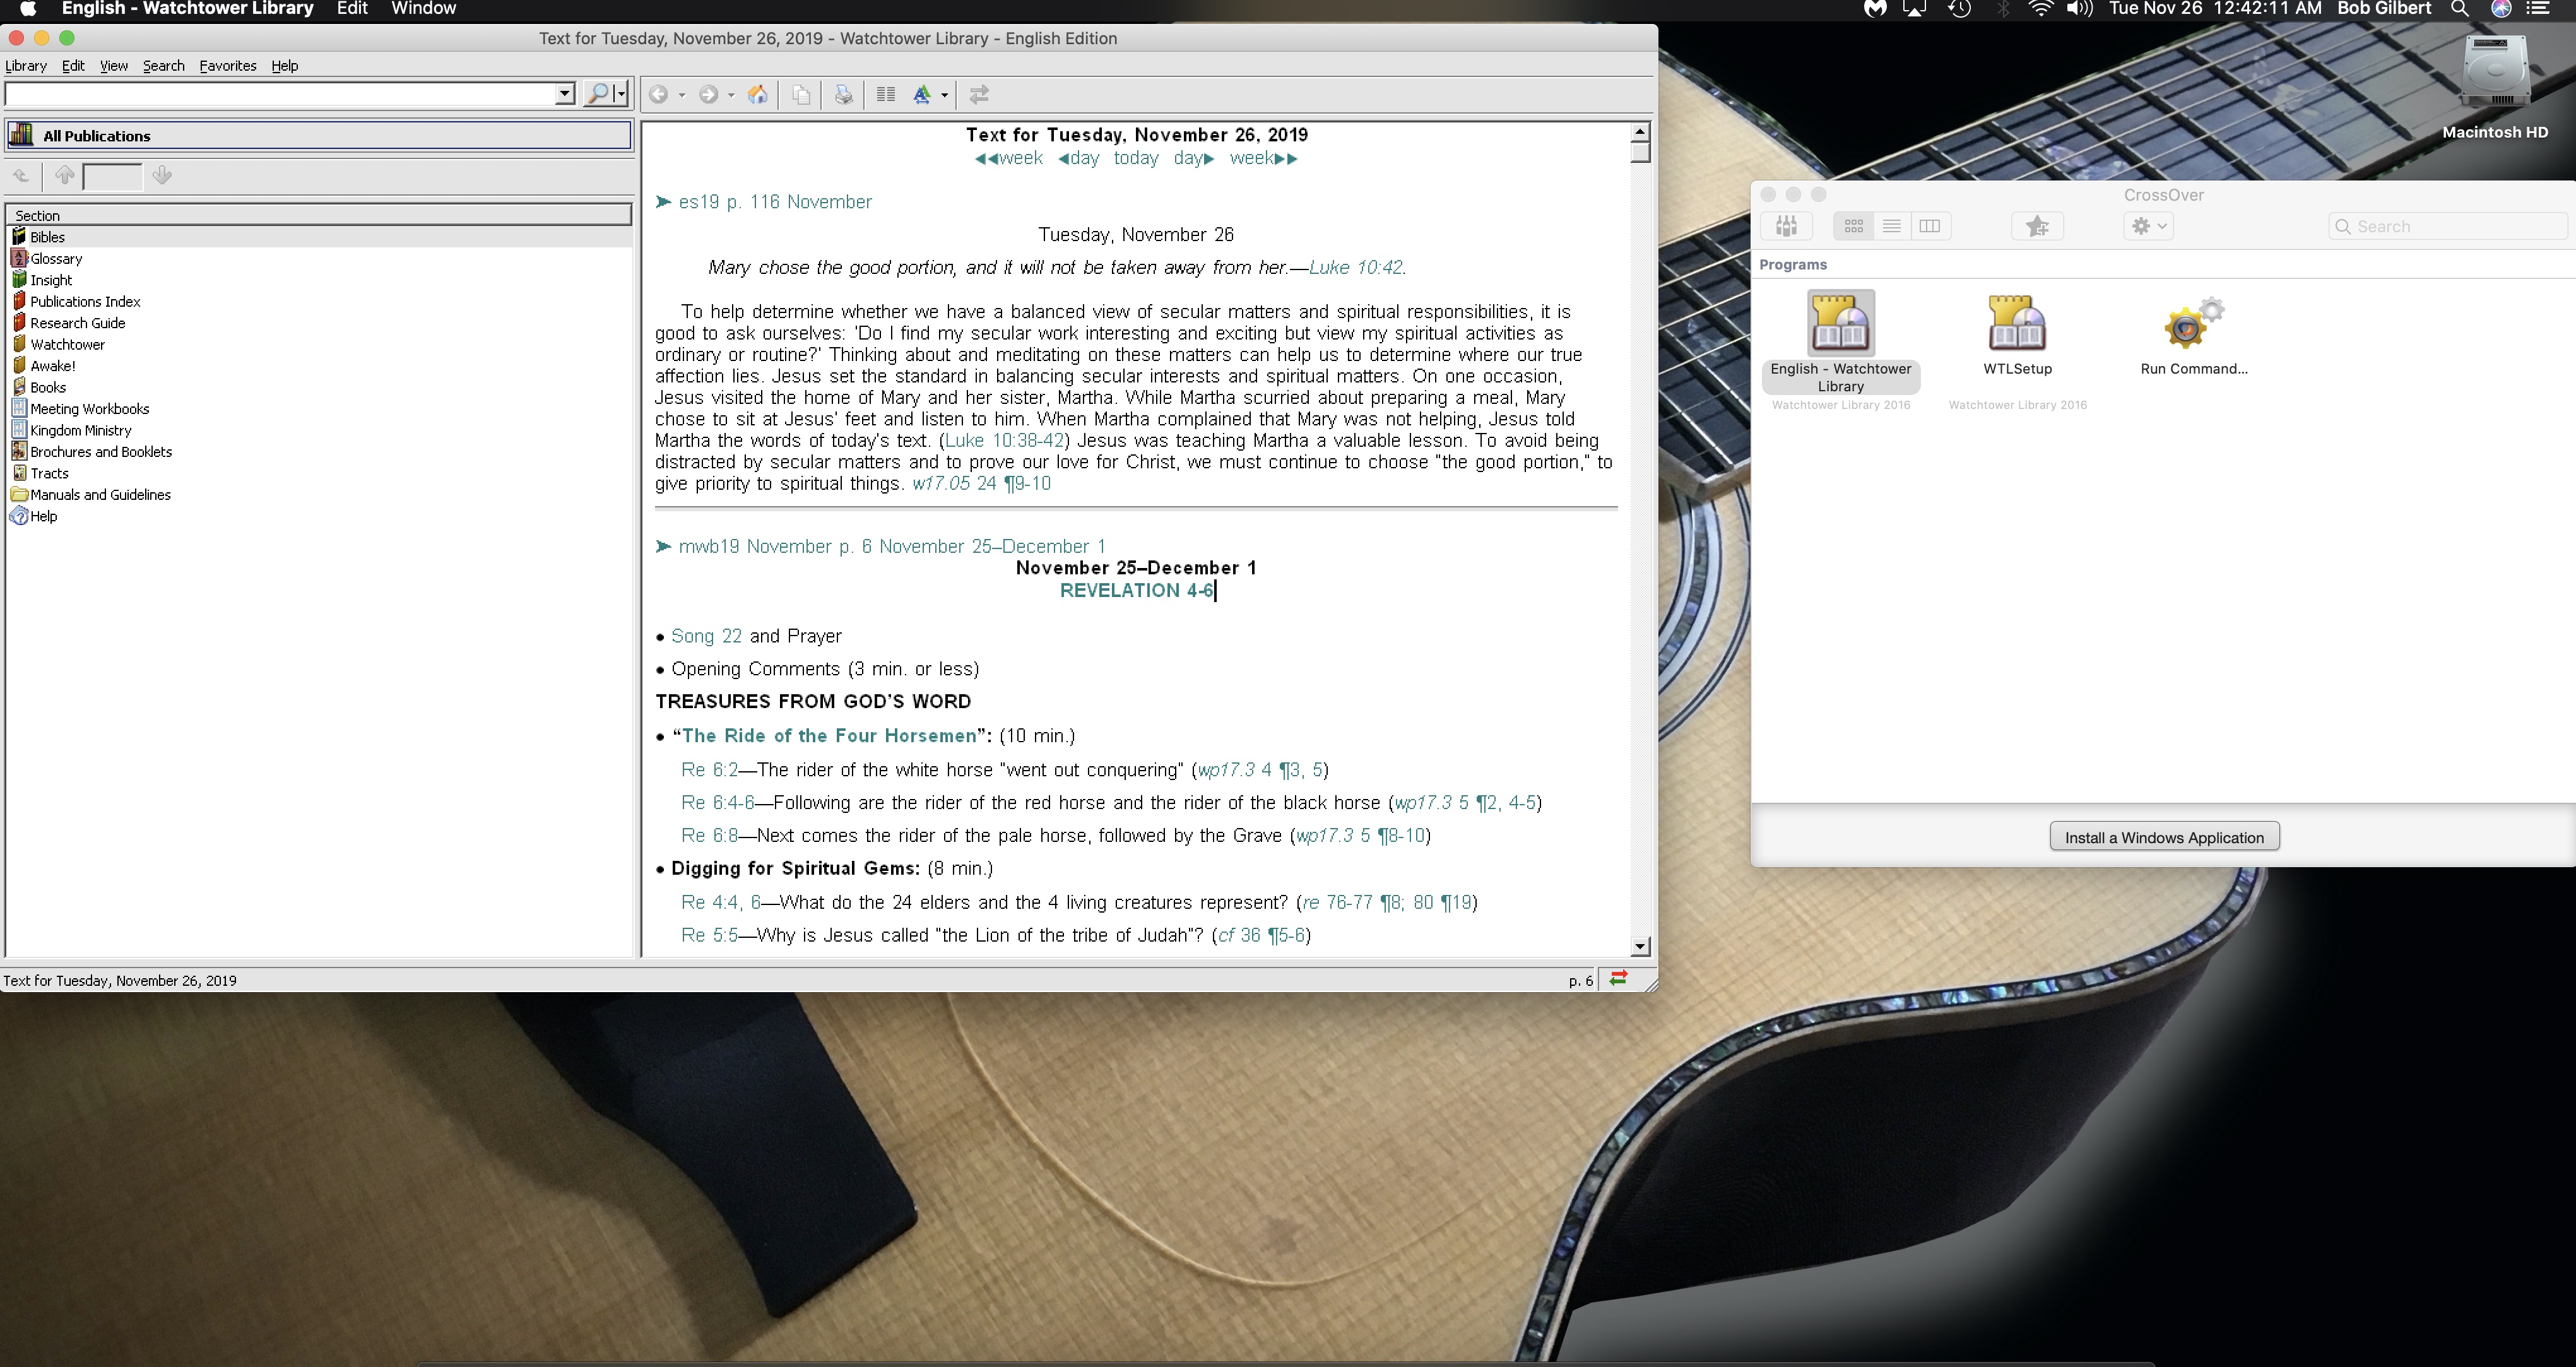Click the Home icon in the toolbar
The image size is (2576, 1367).
pos(757,94)
